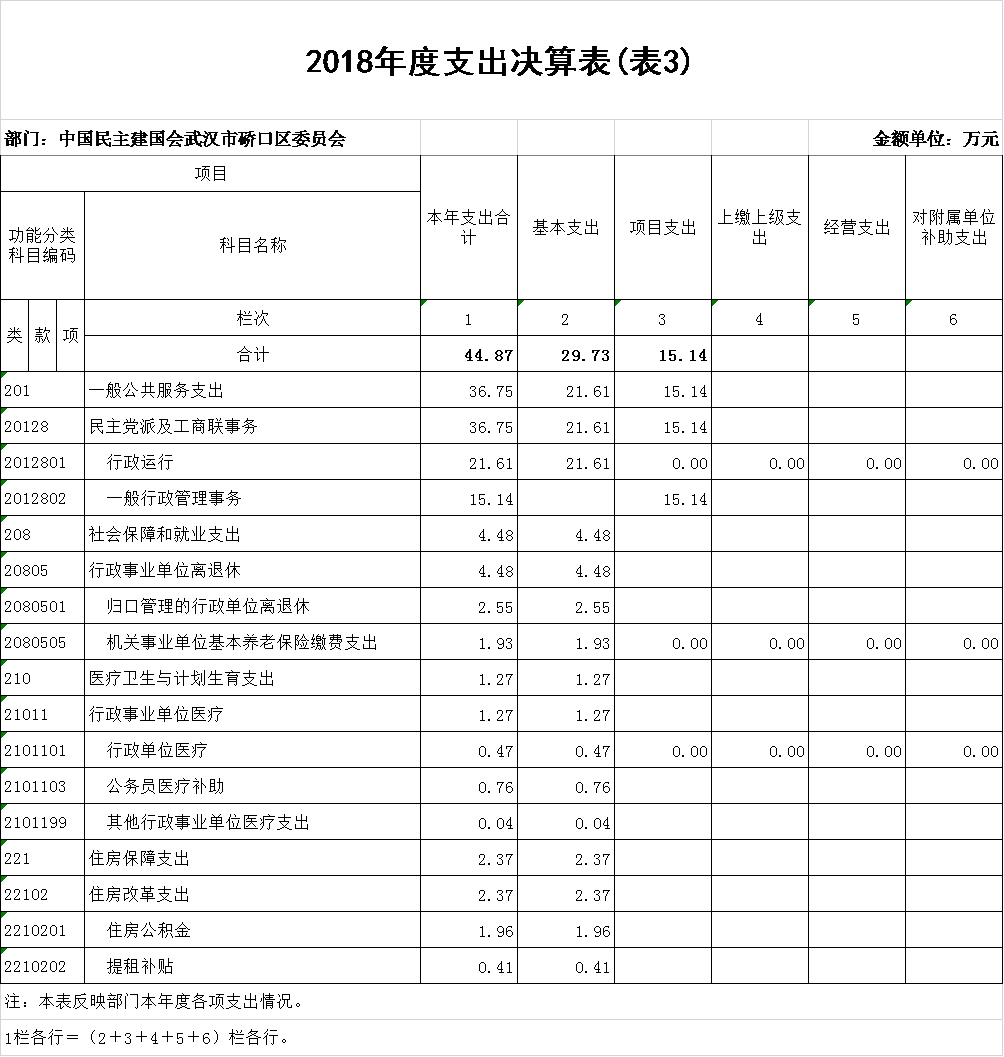The image size is (1004, 1057).
Task: Select code cell 2080501
Action: pyautogui.click(x=42, y=607)
